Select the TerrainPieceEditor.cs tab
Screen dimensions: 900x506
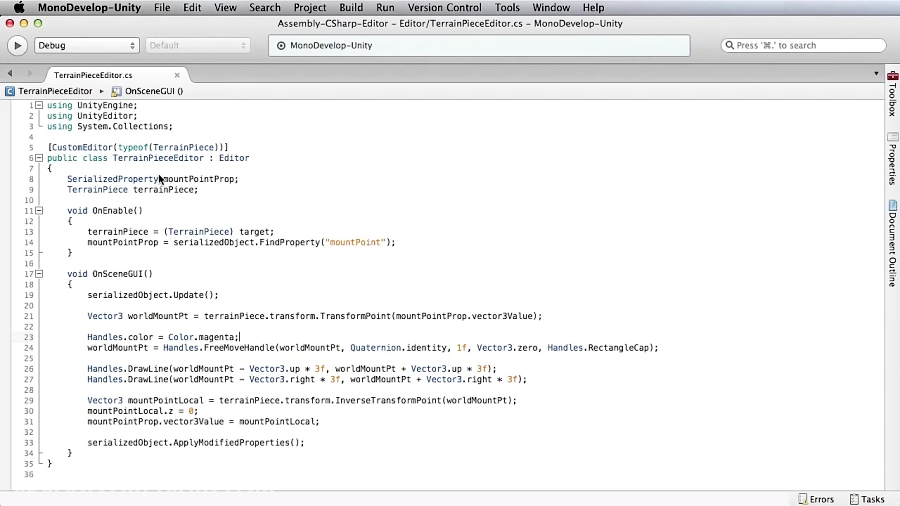pyautogui.click(x=93, y=75)
